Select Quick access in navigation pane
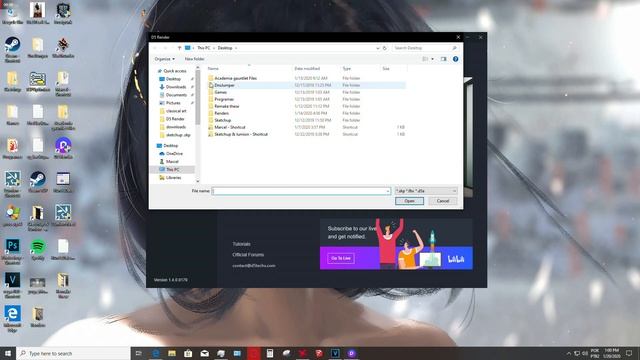Screen dimensions: 640x360 pos(175,71)
